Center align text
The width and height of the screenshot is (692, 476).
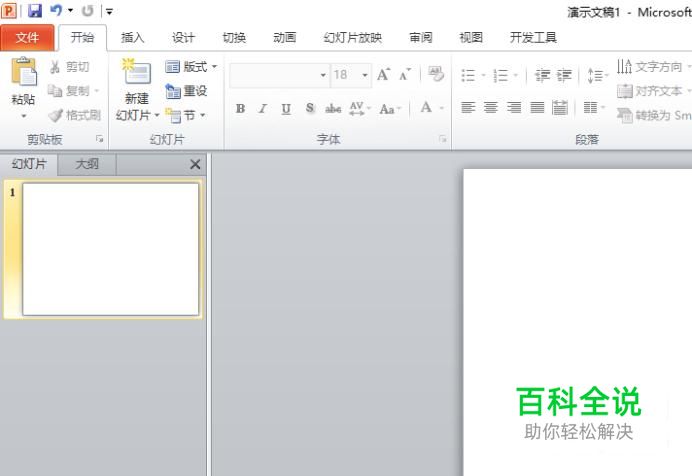pos(491,107)
